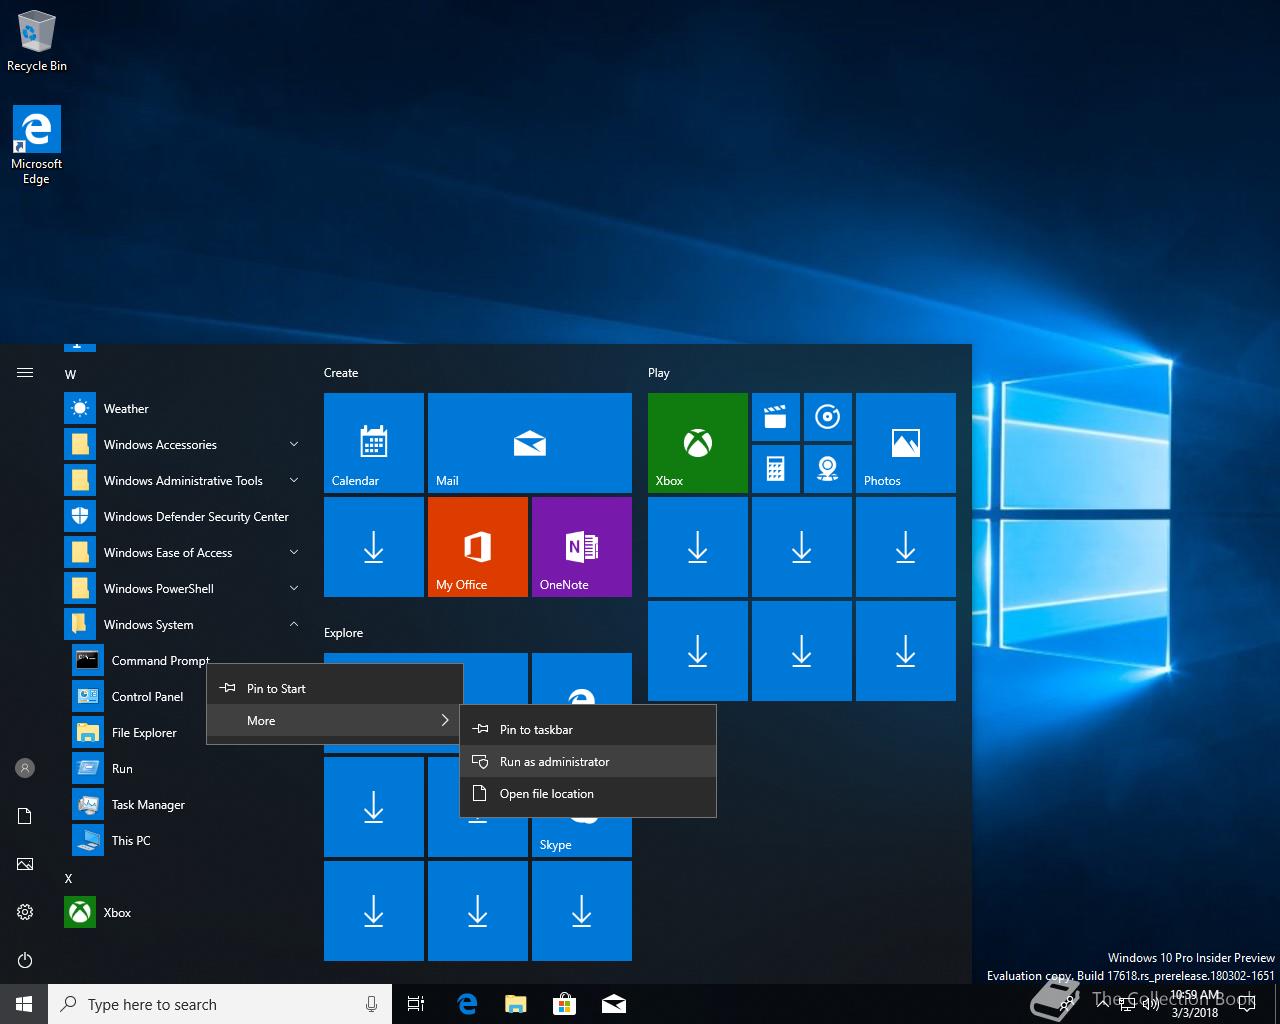Open Windows Defender Security Center
Image resolution: width=1280 pixels, height=1024 pixels.
(184, 517)
